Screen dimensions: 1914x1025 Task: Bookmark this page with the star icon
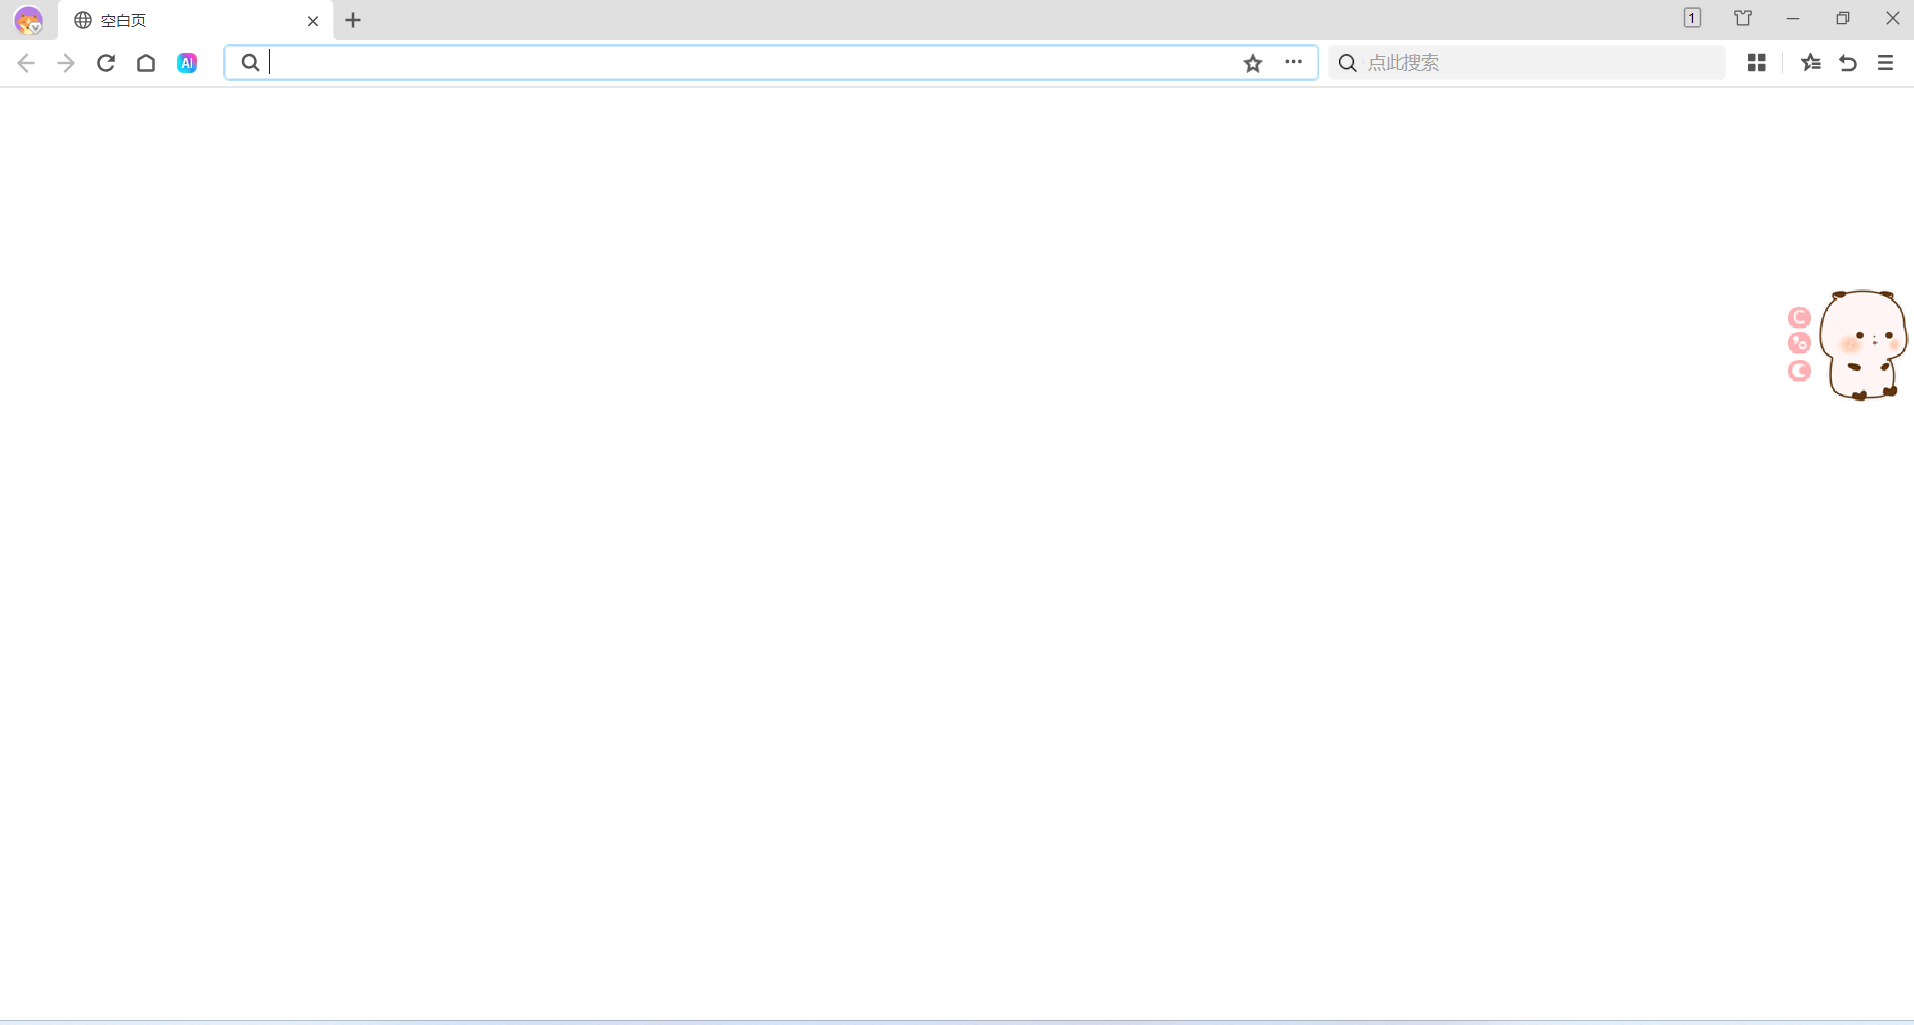pyautogui.click(x=1253, y=63)
